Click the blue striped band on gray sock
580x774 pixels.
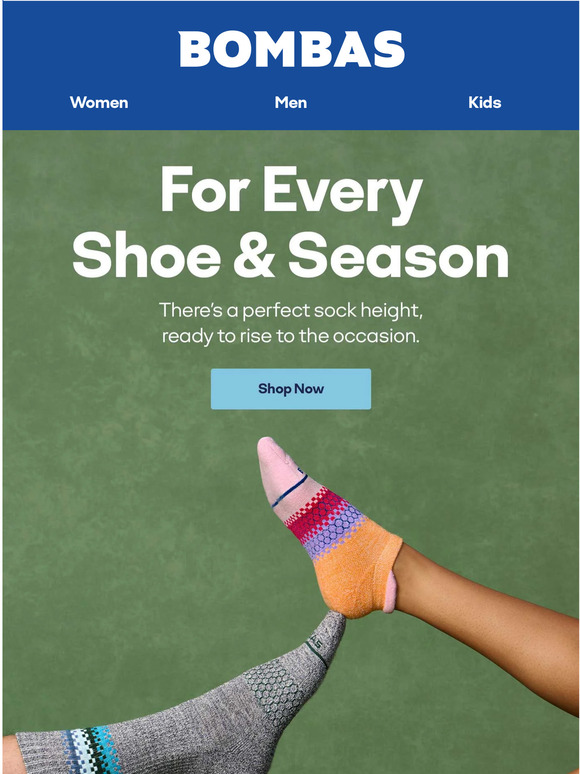91,750
